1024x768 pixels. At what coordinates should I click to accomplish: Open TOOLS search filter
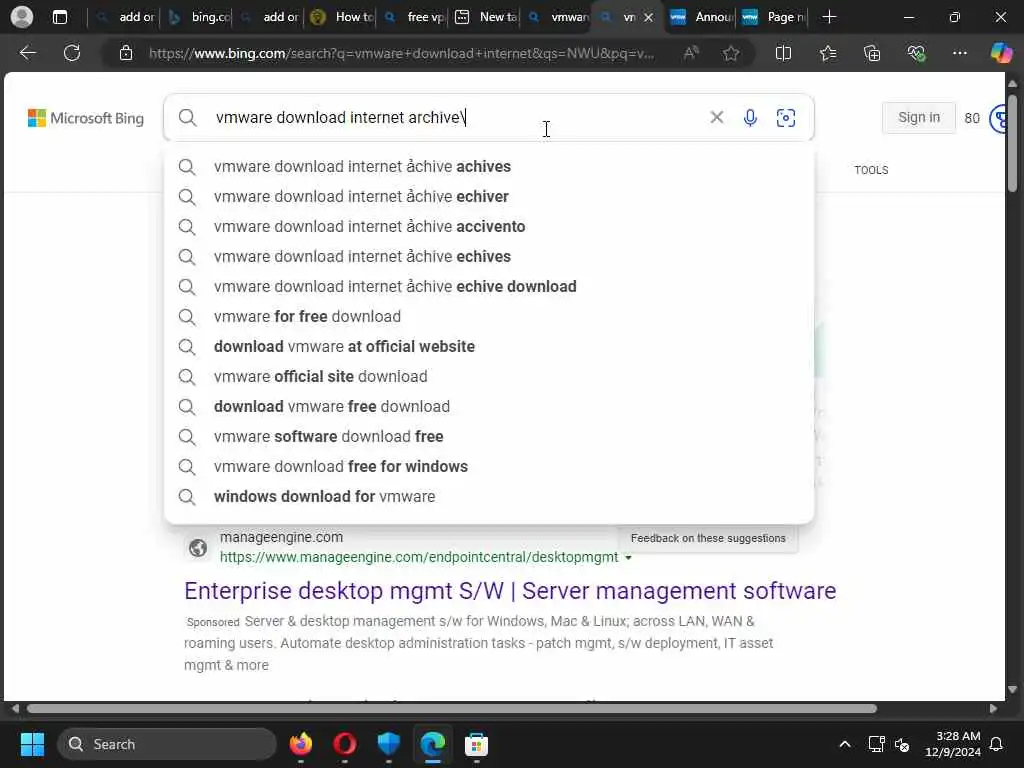871,170
